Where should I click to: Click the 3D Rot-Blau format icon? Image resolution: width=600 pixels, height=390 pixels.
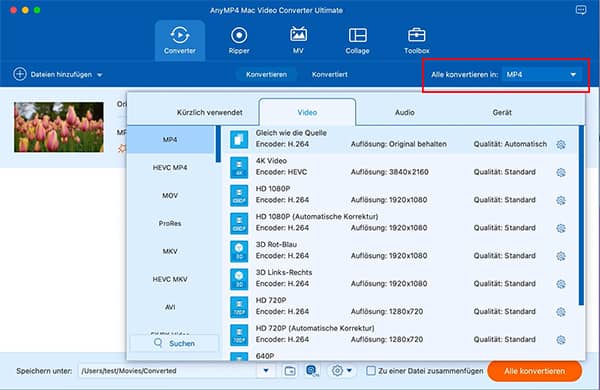tap(239, 251)
